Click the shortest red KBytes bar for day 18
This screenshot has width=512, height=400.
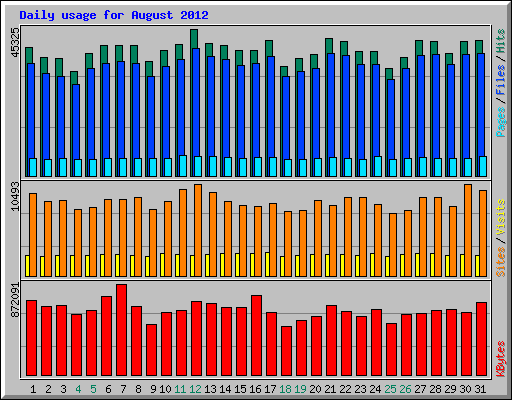click(x=286, y=351)
